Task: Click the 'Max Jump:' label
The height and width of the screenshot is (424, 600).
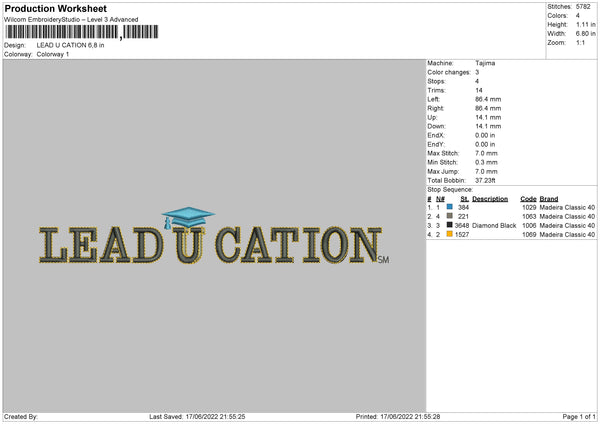Action: click(443, 172)
